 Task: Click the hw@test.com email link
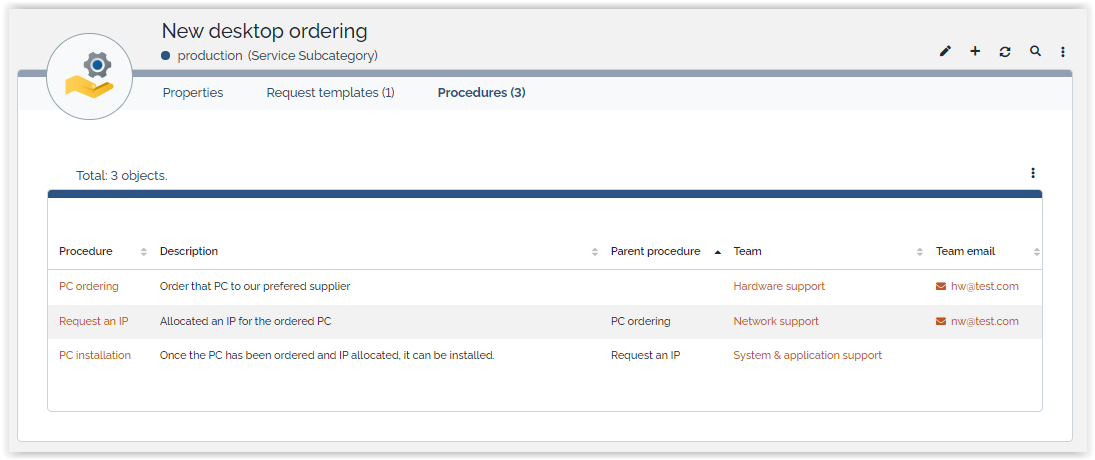[x=985, y=286]
